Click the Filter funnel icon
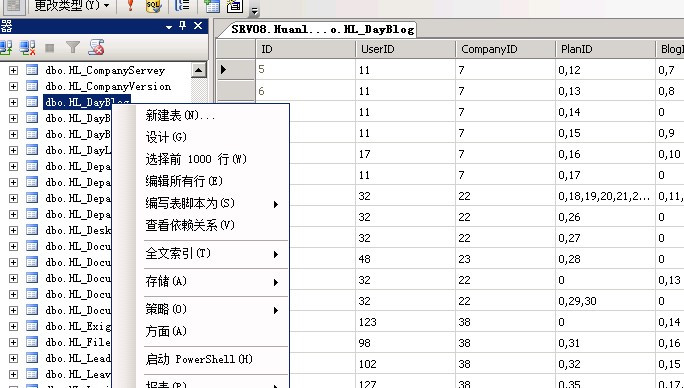The width and height of the screenshot is (684, 388). pos(73,47)
